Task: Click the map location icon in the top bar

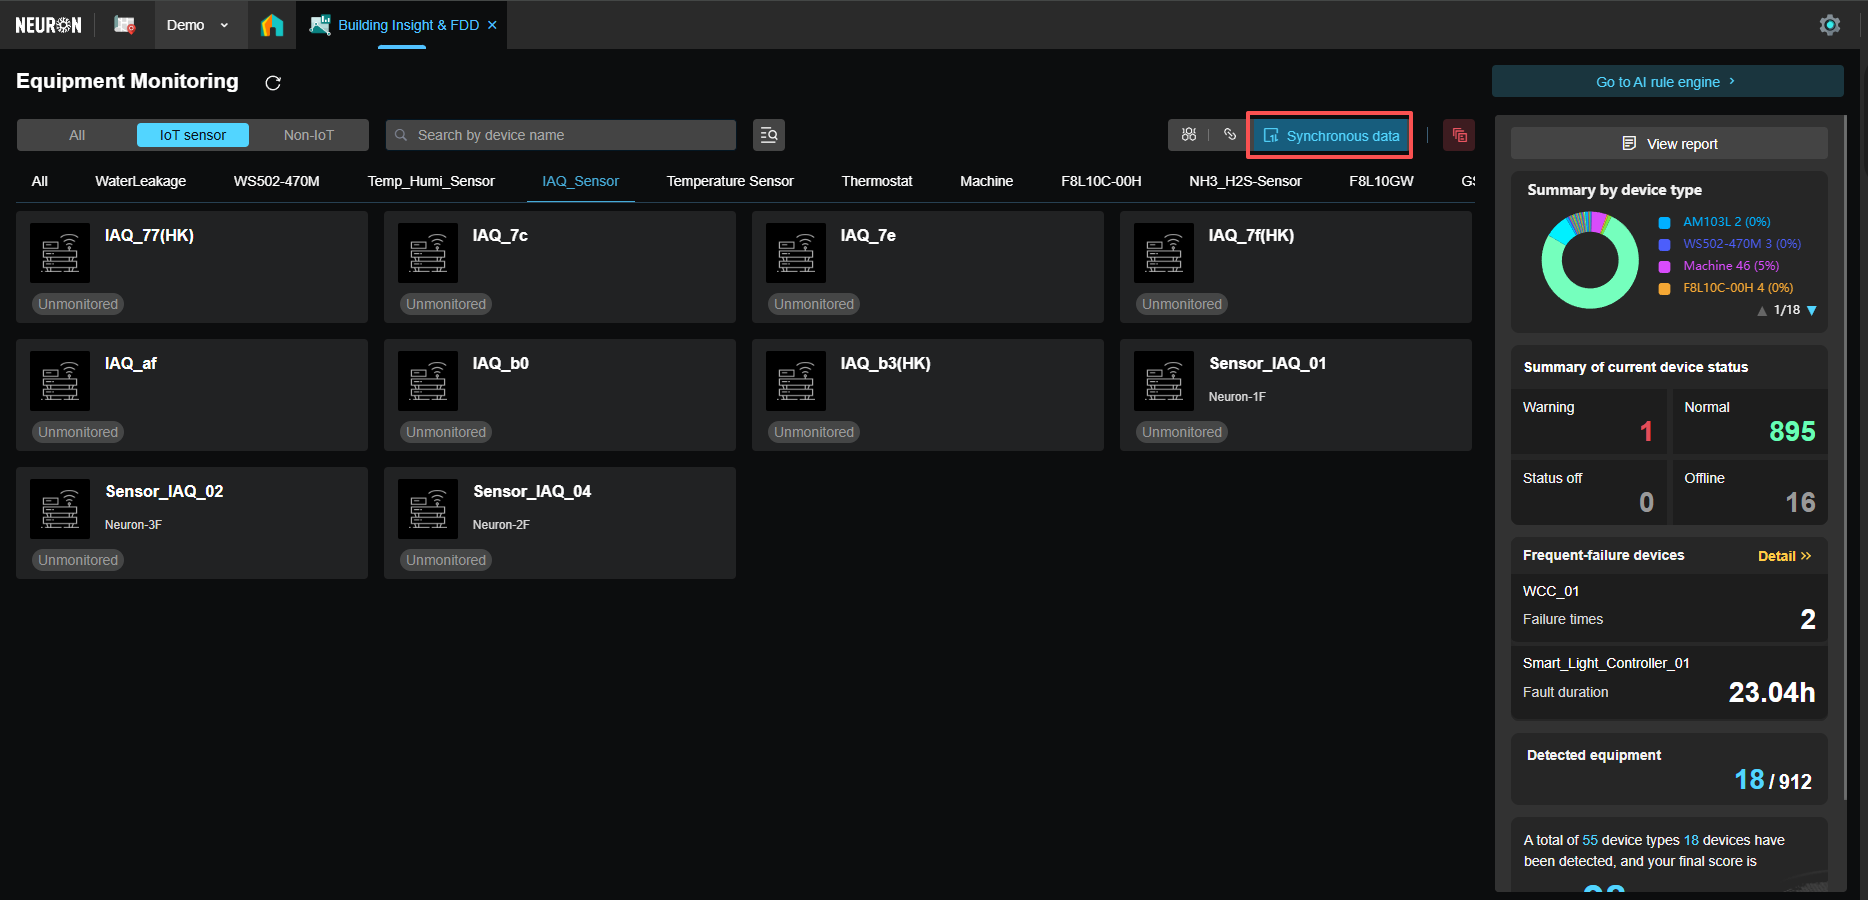Action: click(124, 25)
